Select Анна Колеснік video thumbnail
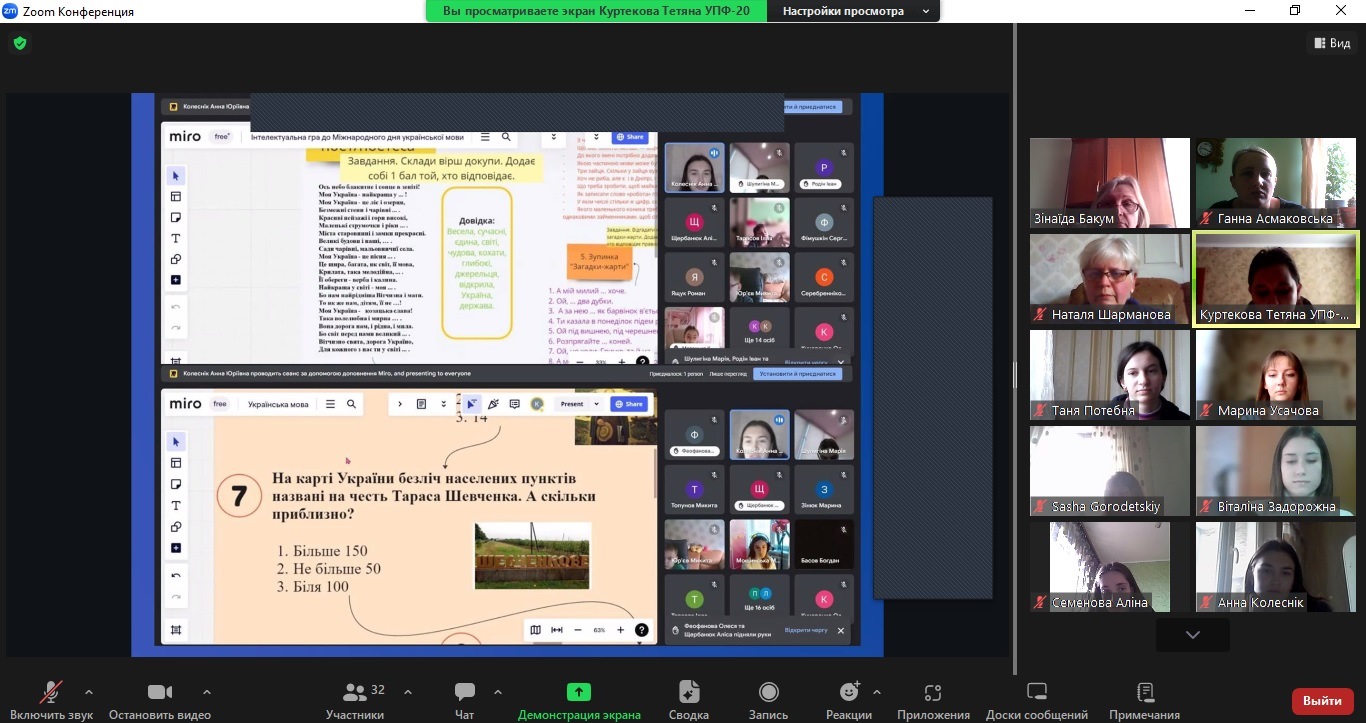The image size is (1366, 723). [1276, 567]
